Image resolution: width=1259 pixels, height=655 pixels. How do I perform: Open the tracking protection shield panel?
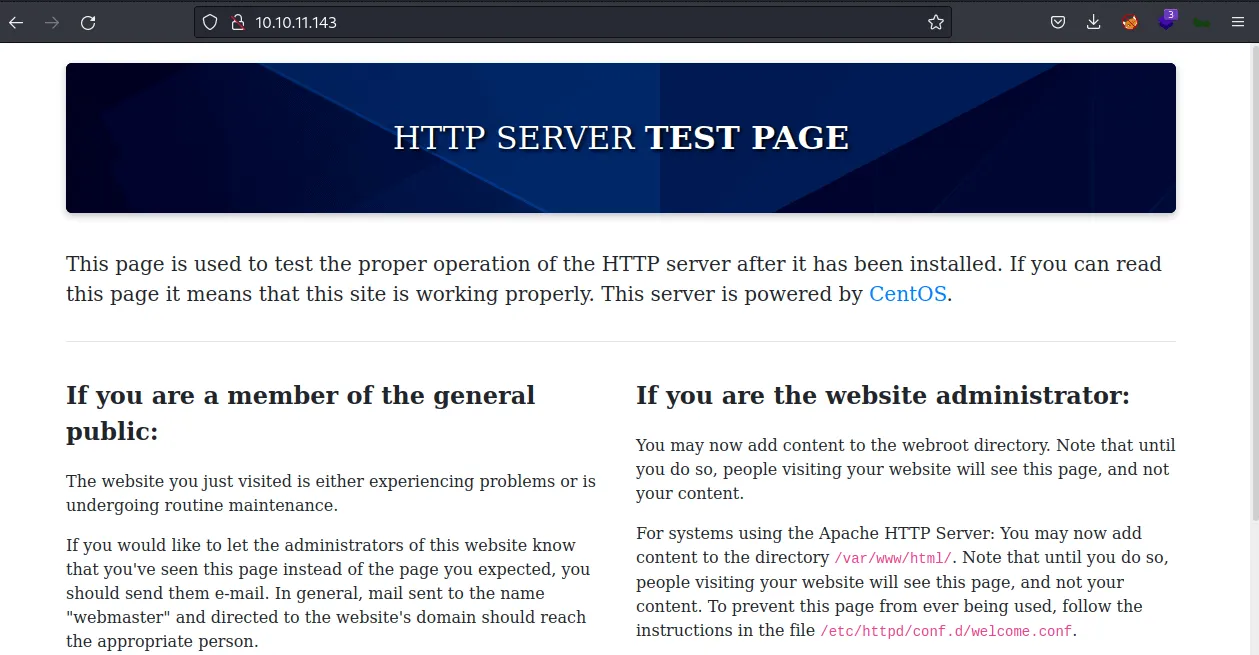pos(210,21)
